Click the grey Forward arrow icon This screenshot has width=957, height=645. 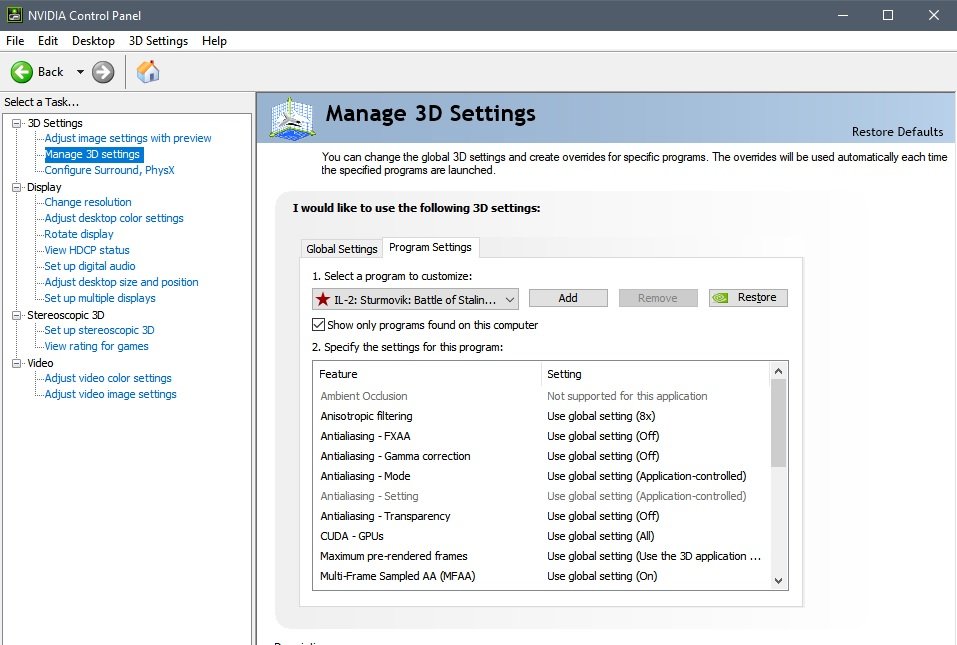pos(103,72)
